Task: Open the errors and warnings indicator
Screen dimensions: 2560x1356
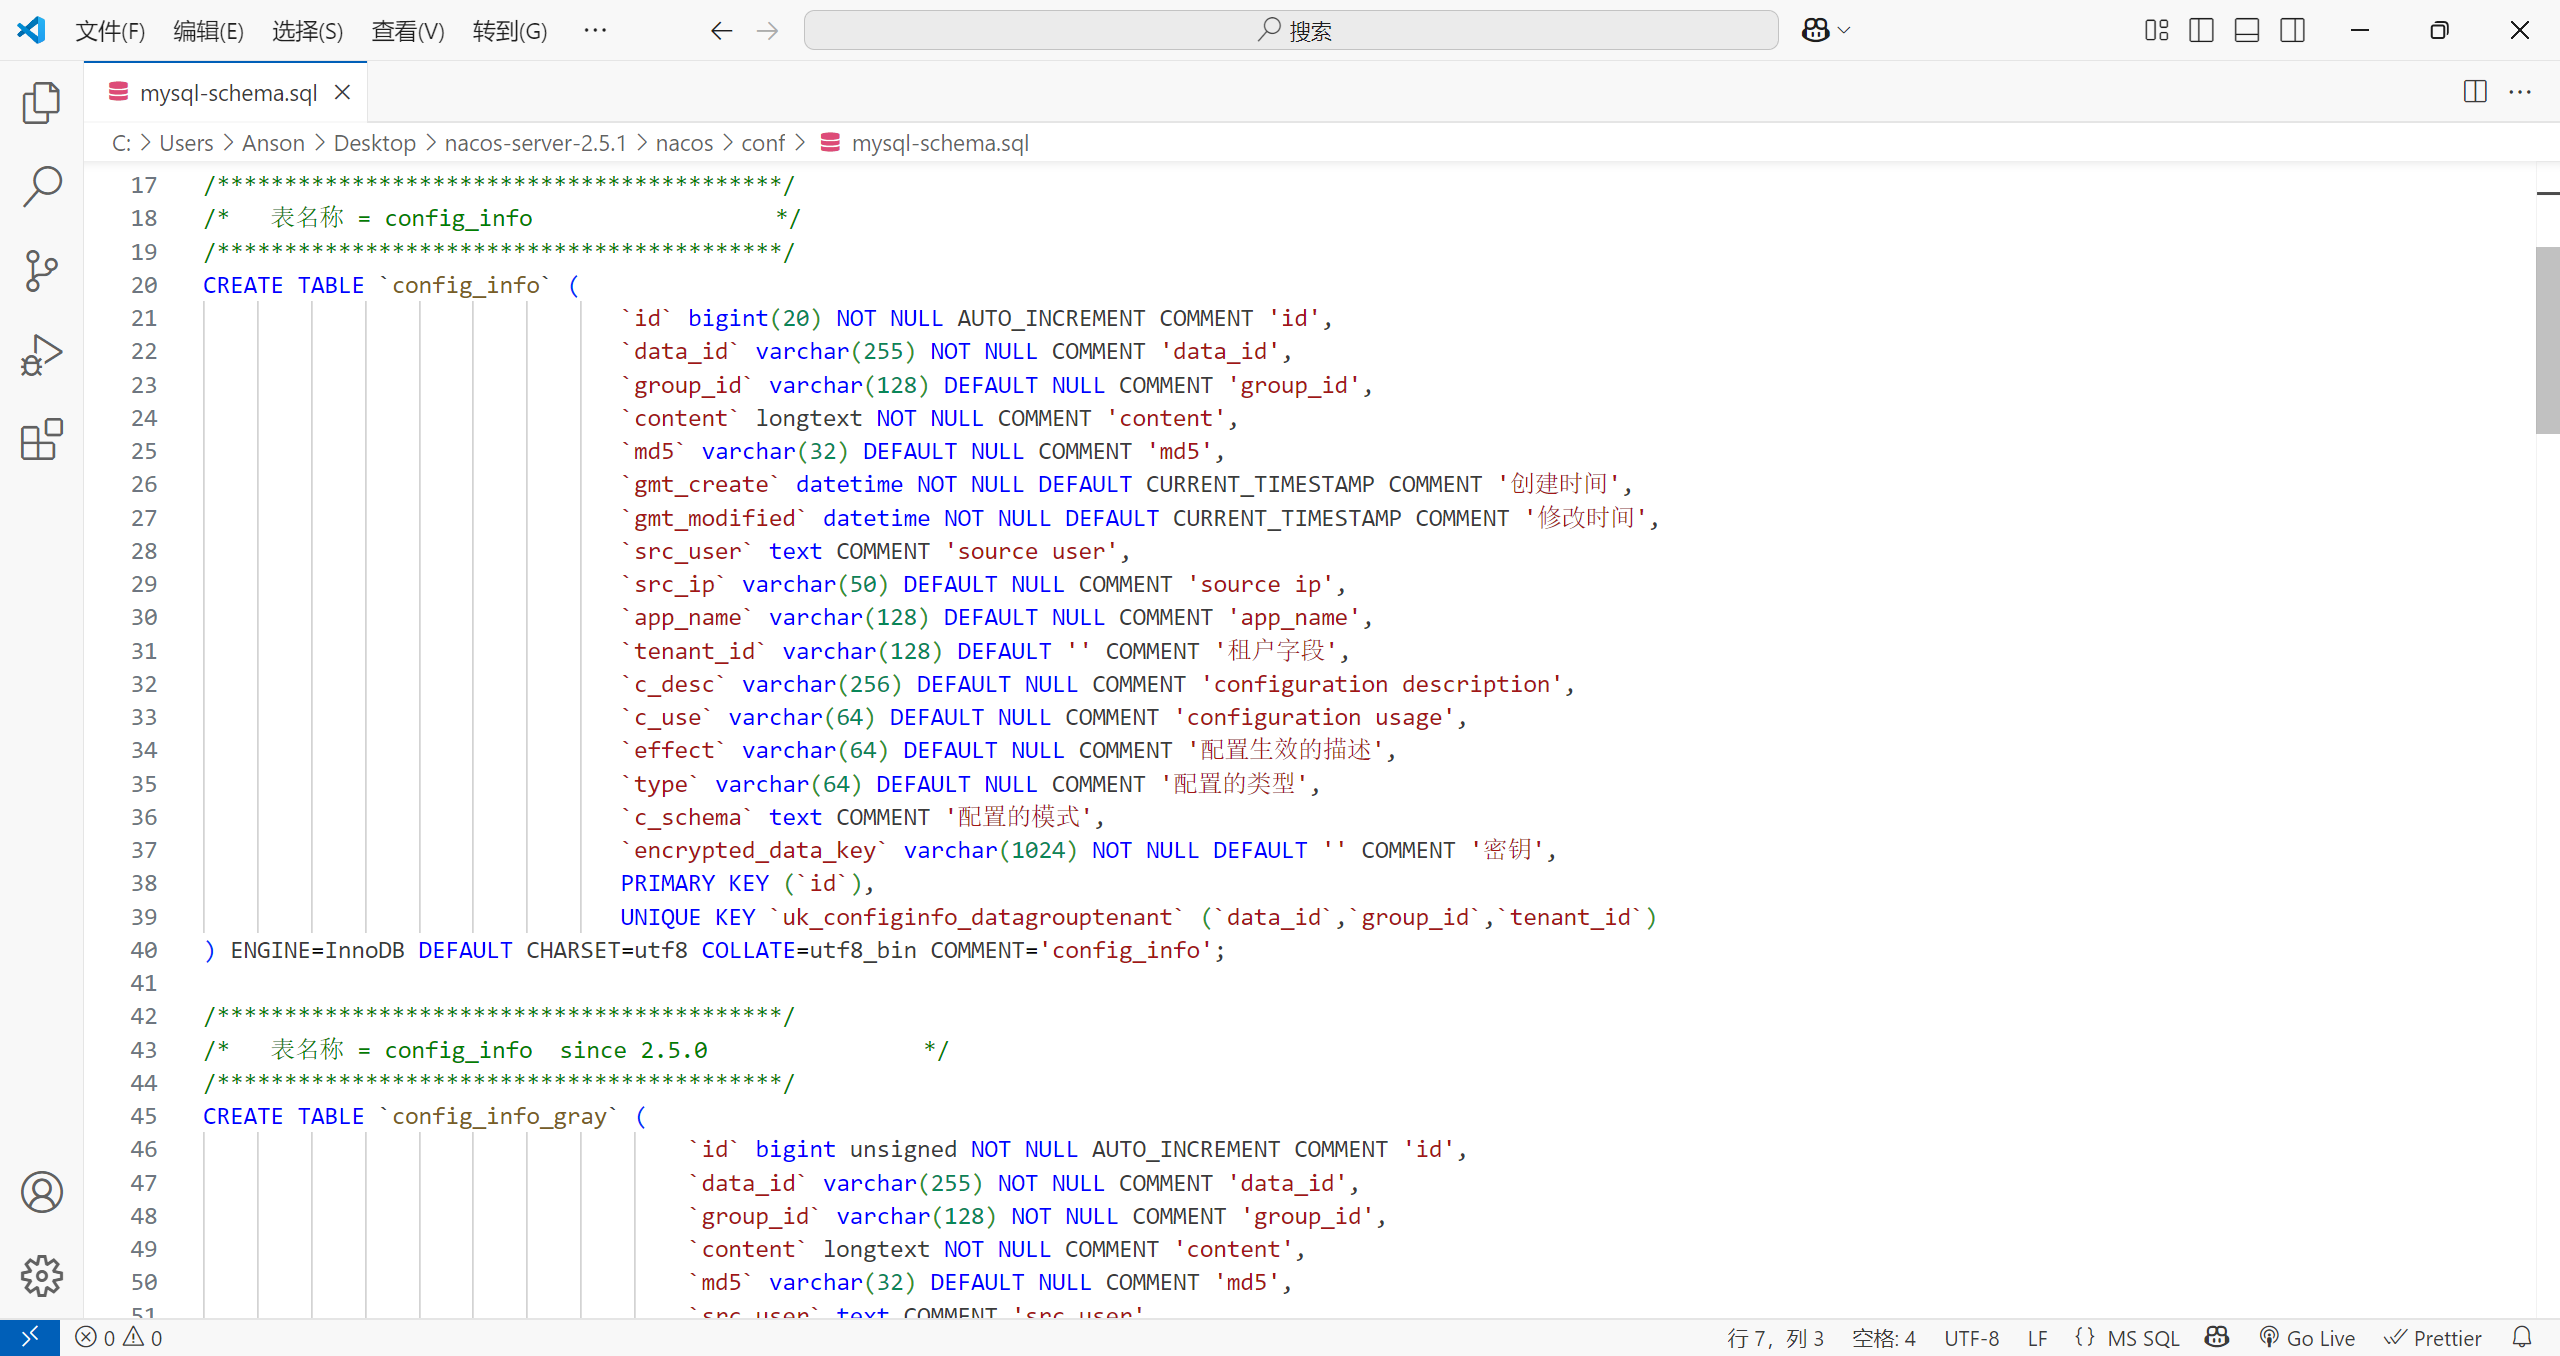Action: point(119,1337)
